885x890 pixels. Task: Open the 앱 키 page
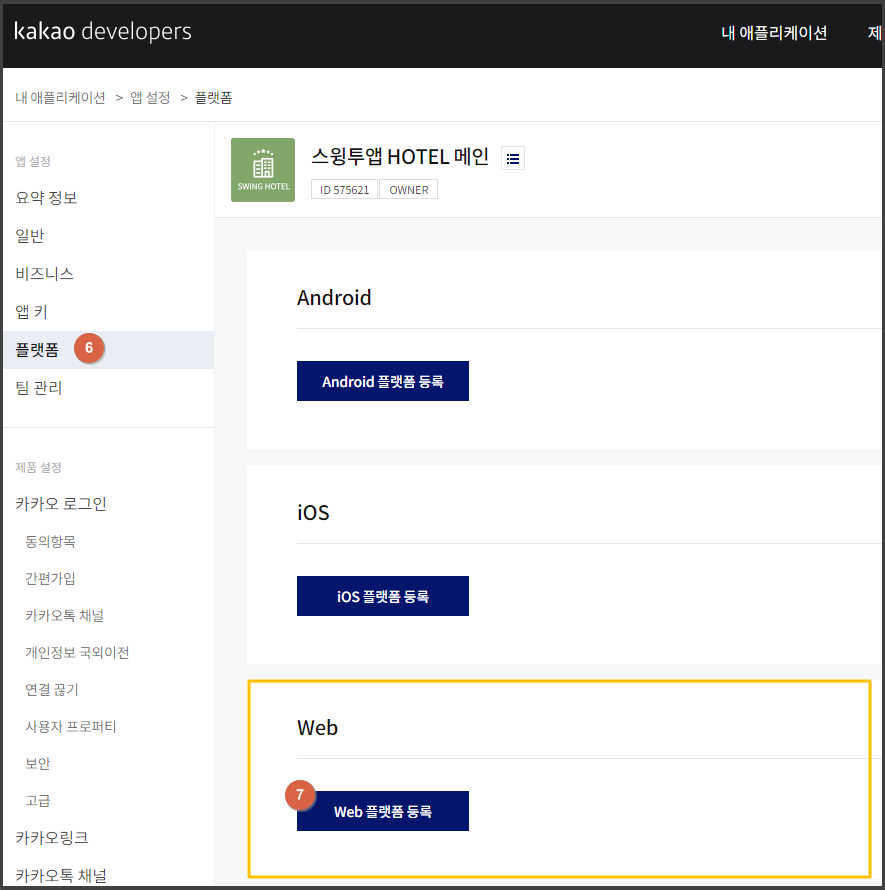32,312
